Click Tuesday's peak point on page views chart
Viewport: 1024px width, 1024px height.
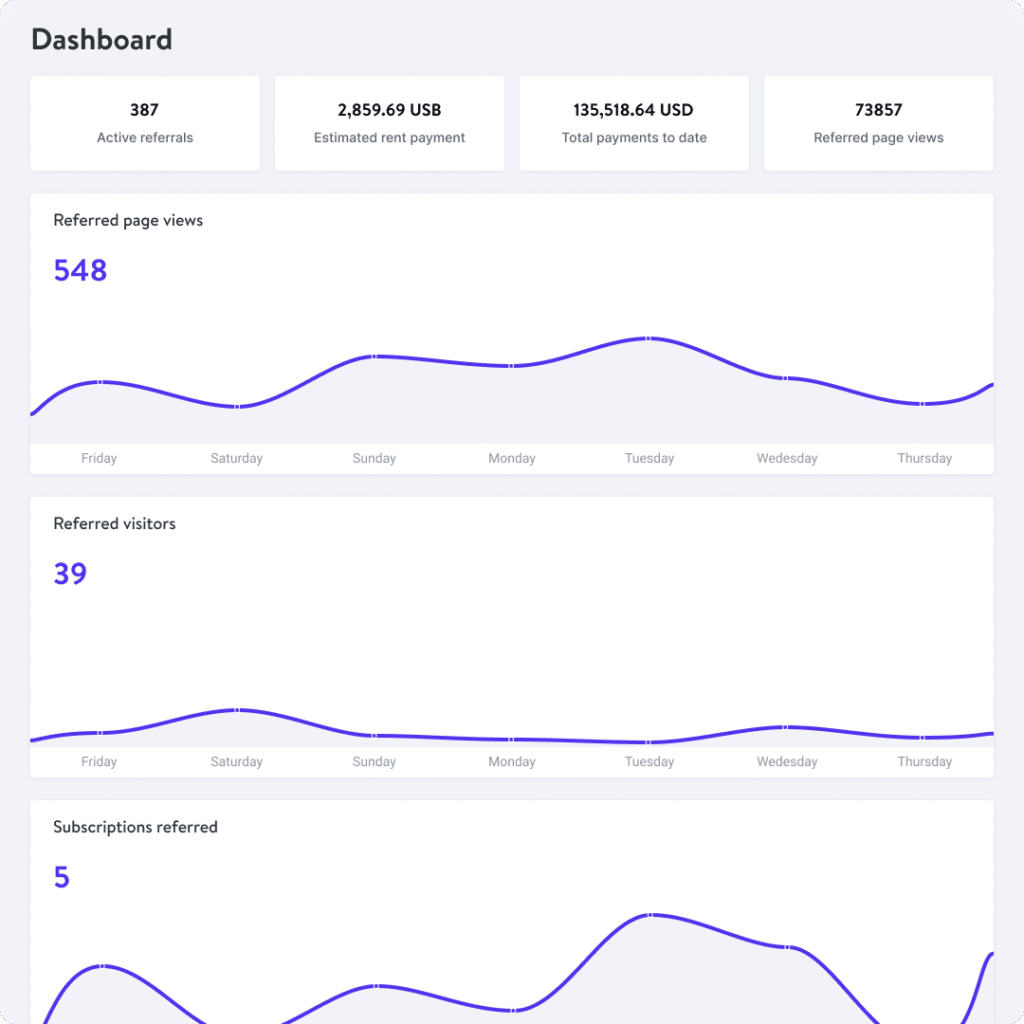[649, 339]
